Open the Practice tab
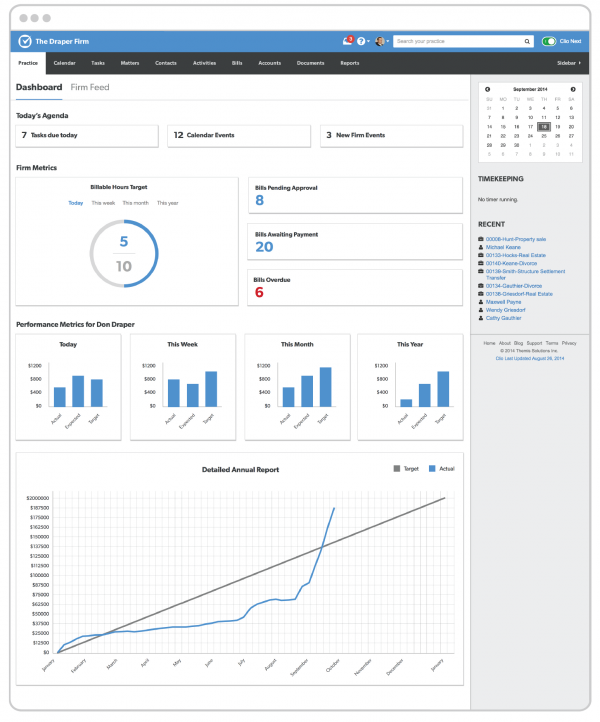This screenshot has height=722, width=600. [28, 63]
